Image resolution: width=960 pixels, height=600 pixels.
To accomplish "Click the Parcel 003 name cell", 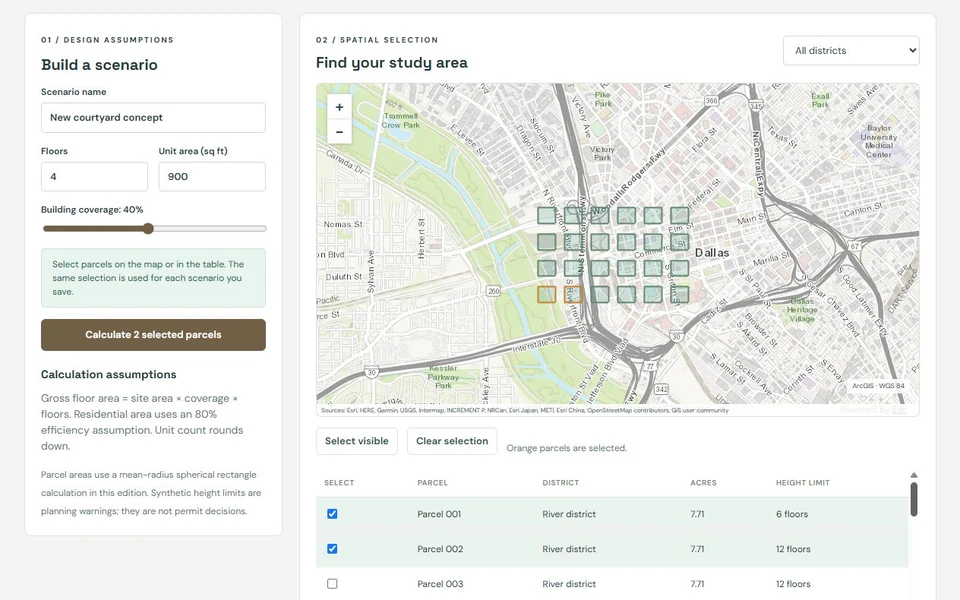I will pos(440,583).
